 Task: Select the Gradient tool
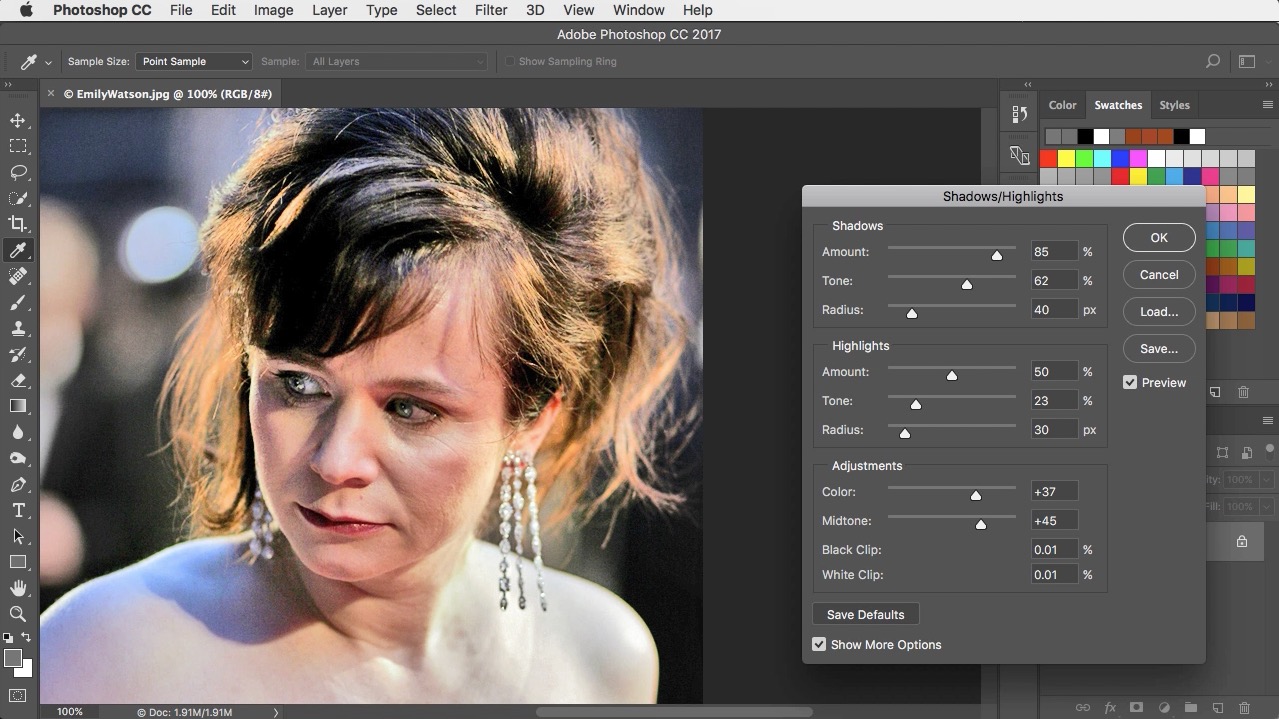tap(18, 406)
